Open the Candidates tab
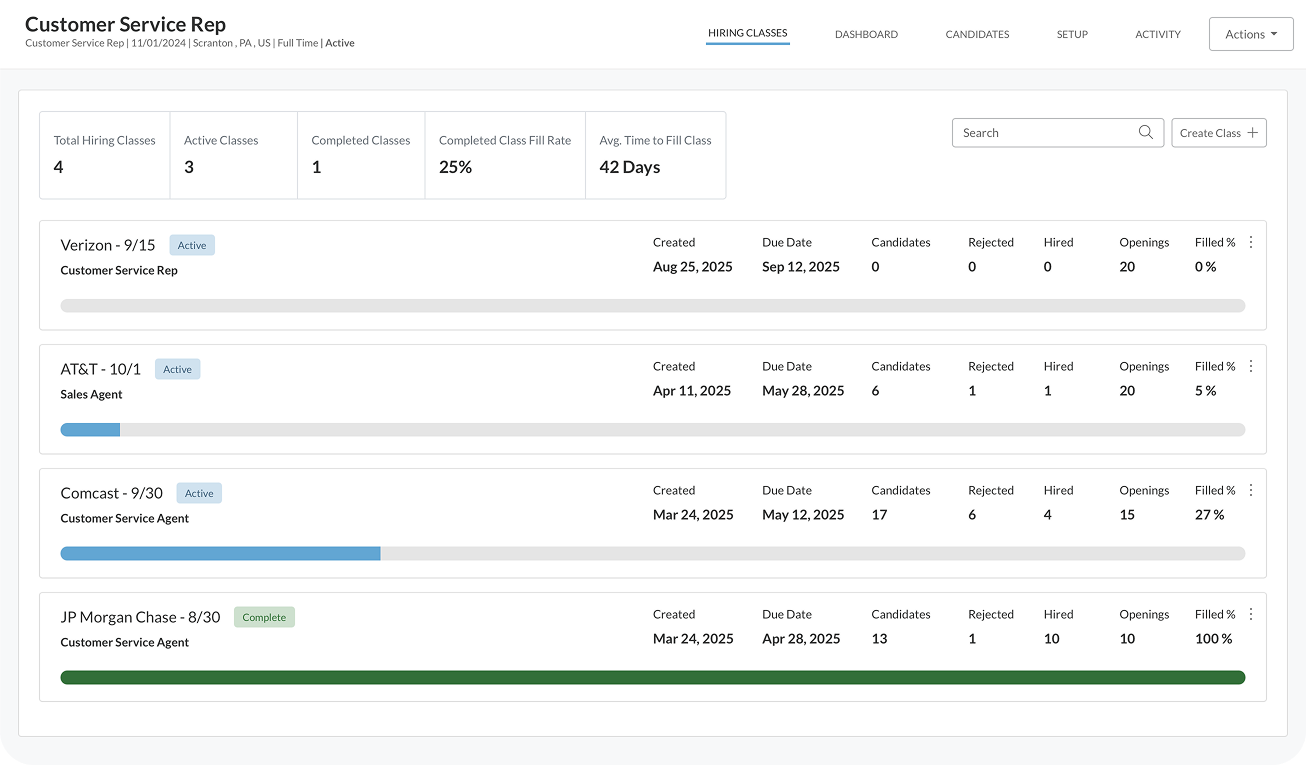The width and height of the screenshot is (1306, 765). [977, 34]
